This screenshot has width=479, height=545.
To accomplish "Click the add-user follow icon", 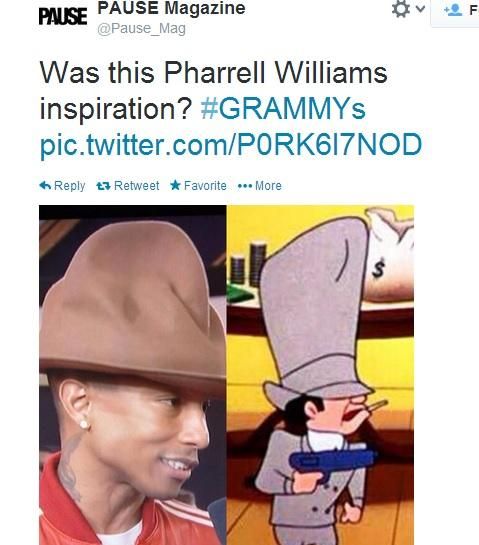I will coord(453,10).
